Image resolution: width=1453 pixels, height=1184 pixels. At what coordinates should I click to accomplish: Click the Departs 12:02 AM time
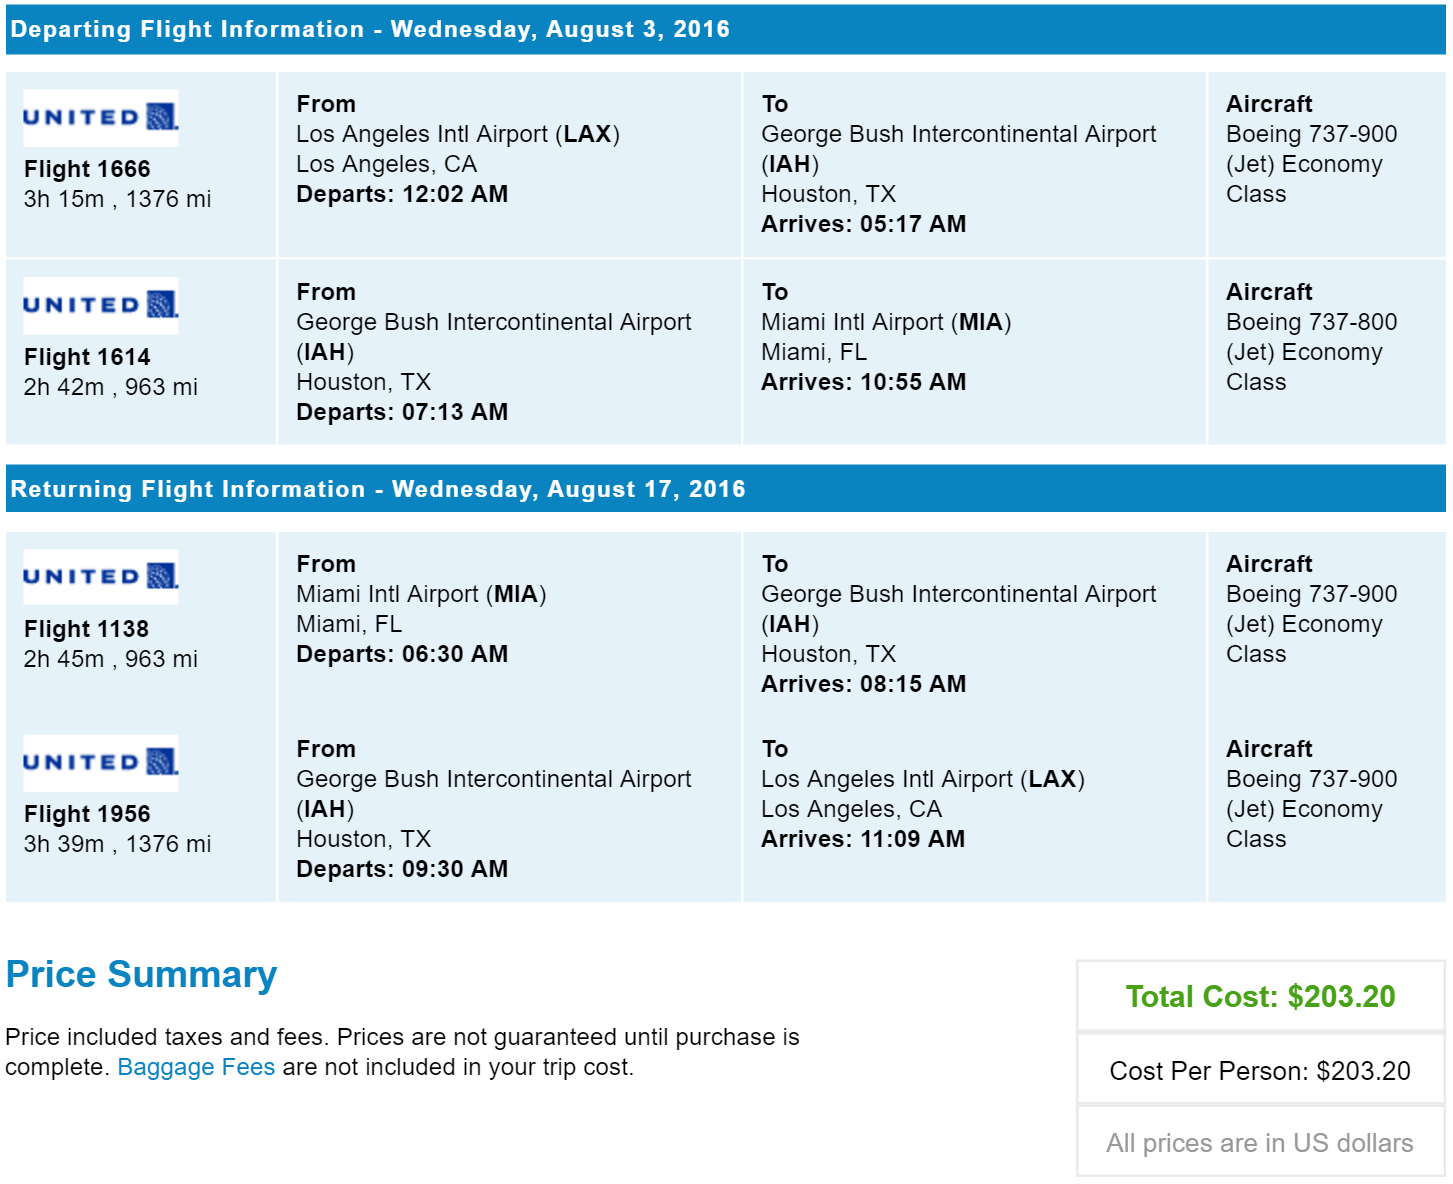point(402,194)
